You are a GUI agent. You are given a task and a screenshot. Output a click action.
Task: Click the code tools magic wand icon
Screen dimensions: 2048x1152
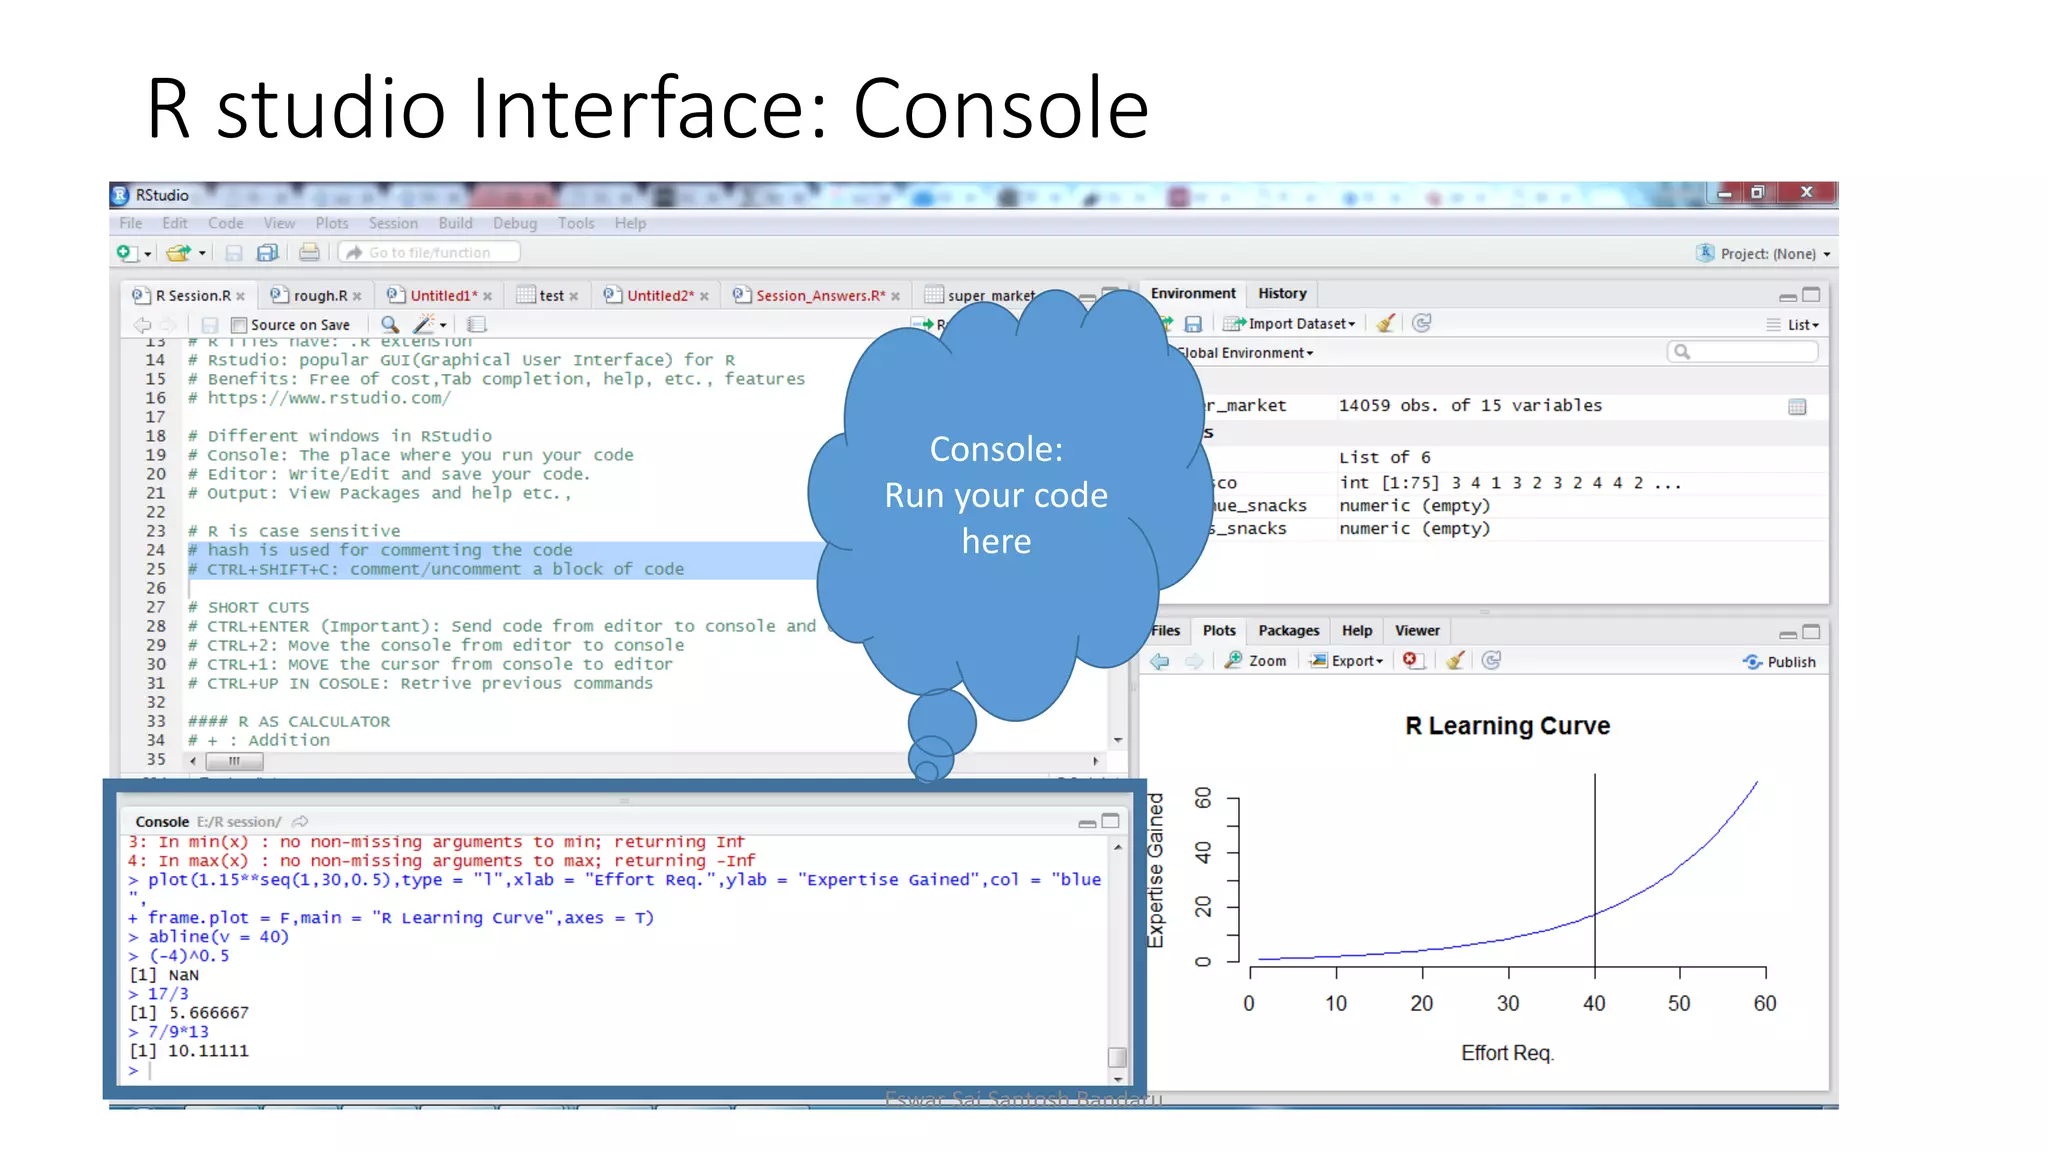424,324
